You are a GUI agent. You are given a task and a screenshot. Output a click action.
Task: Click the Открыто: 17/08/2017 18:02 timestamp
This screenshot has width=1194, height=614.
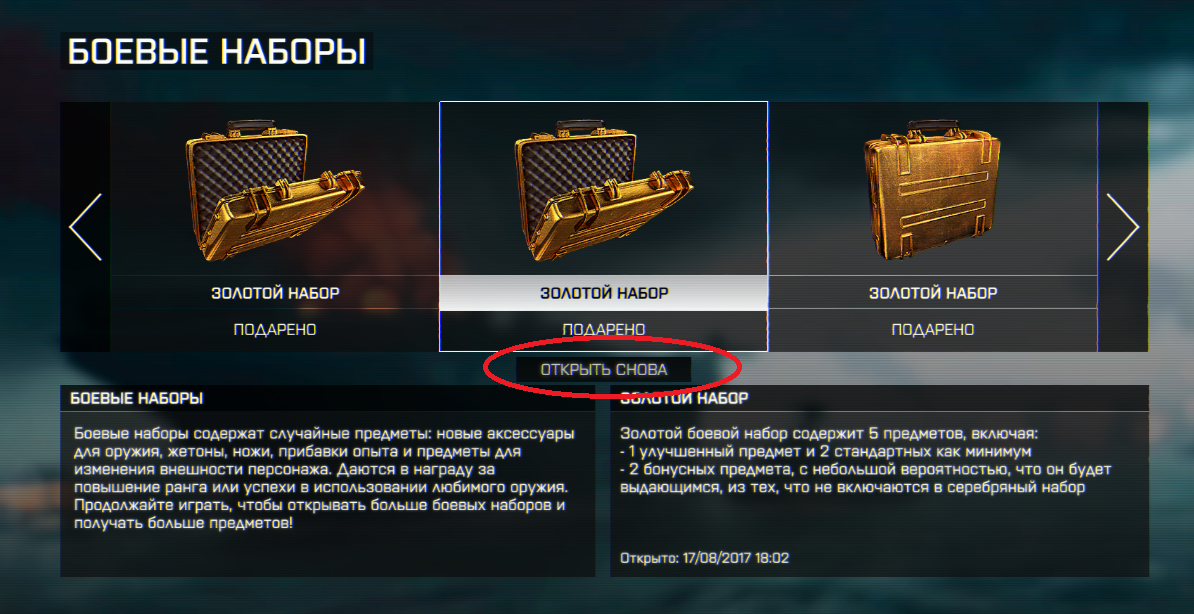click(704, 558)
